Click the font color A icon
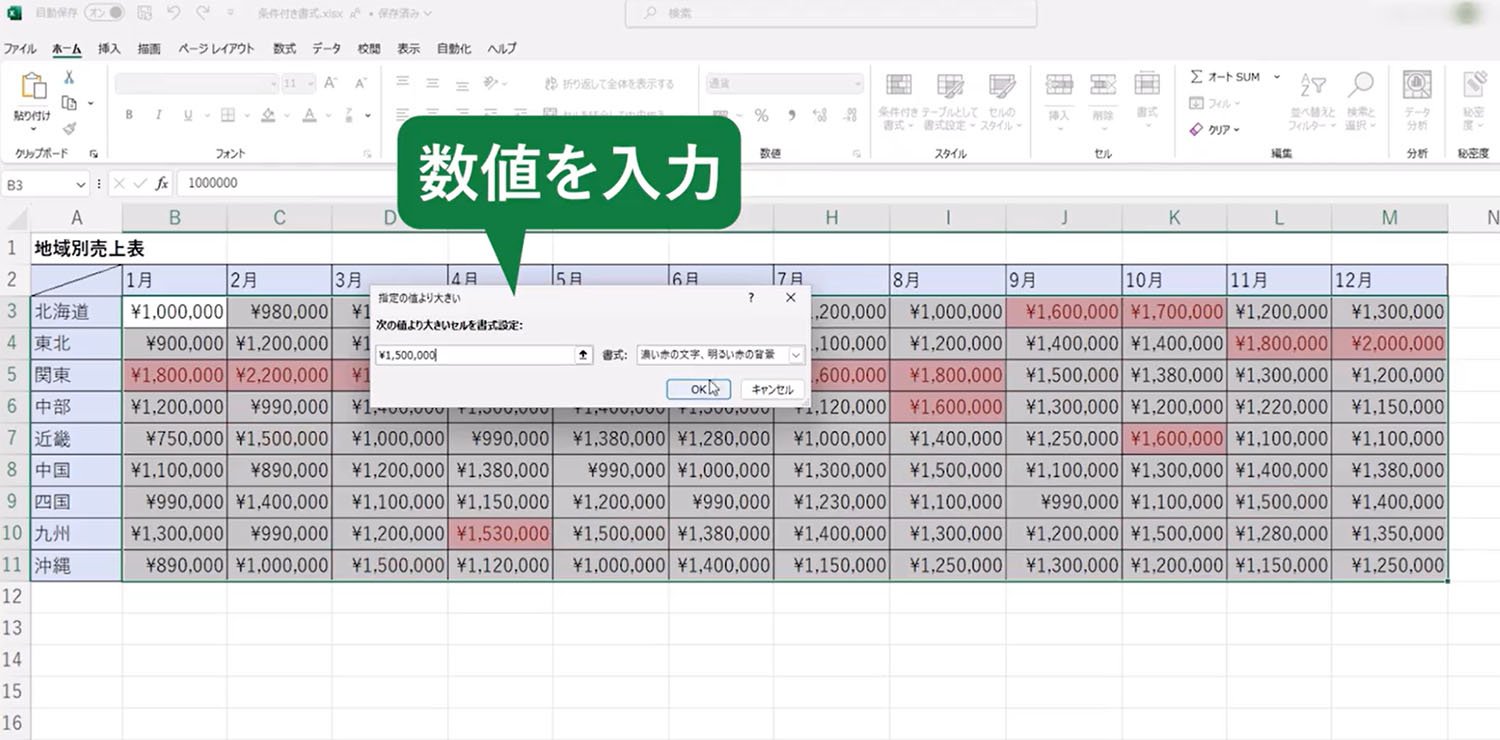The height and width of the screenshot is (740, 1500). 310,115
